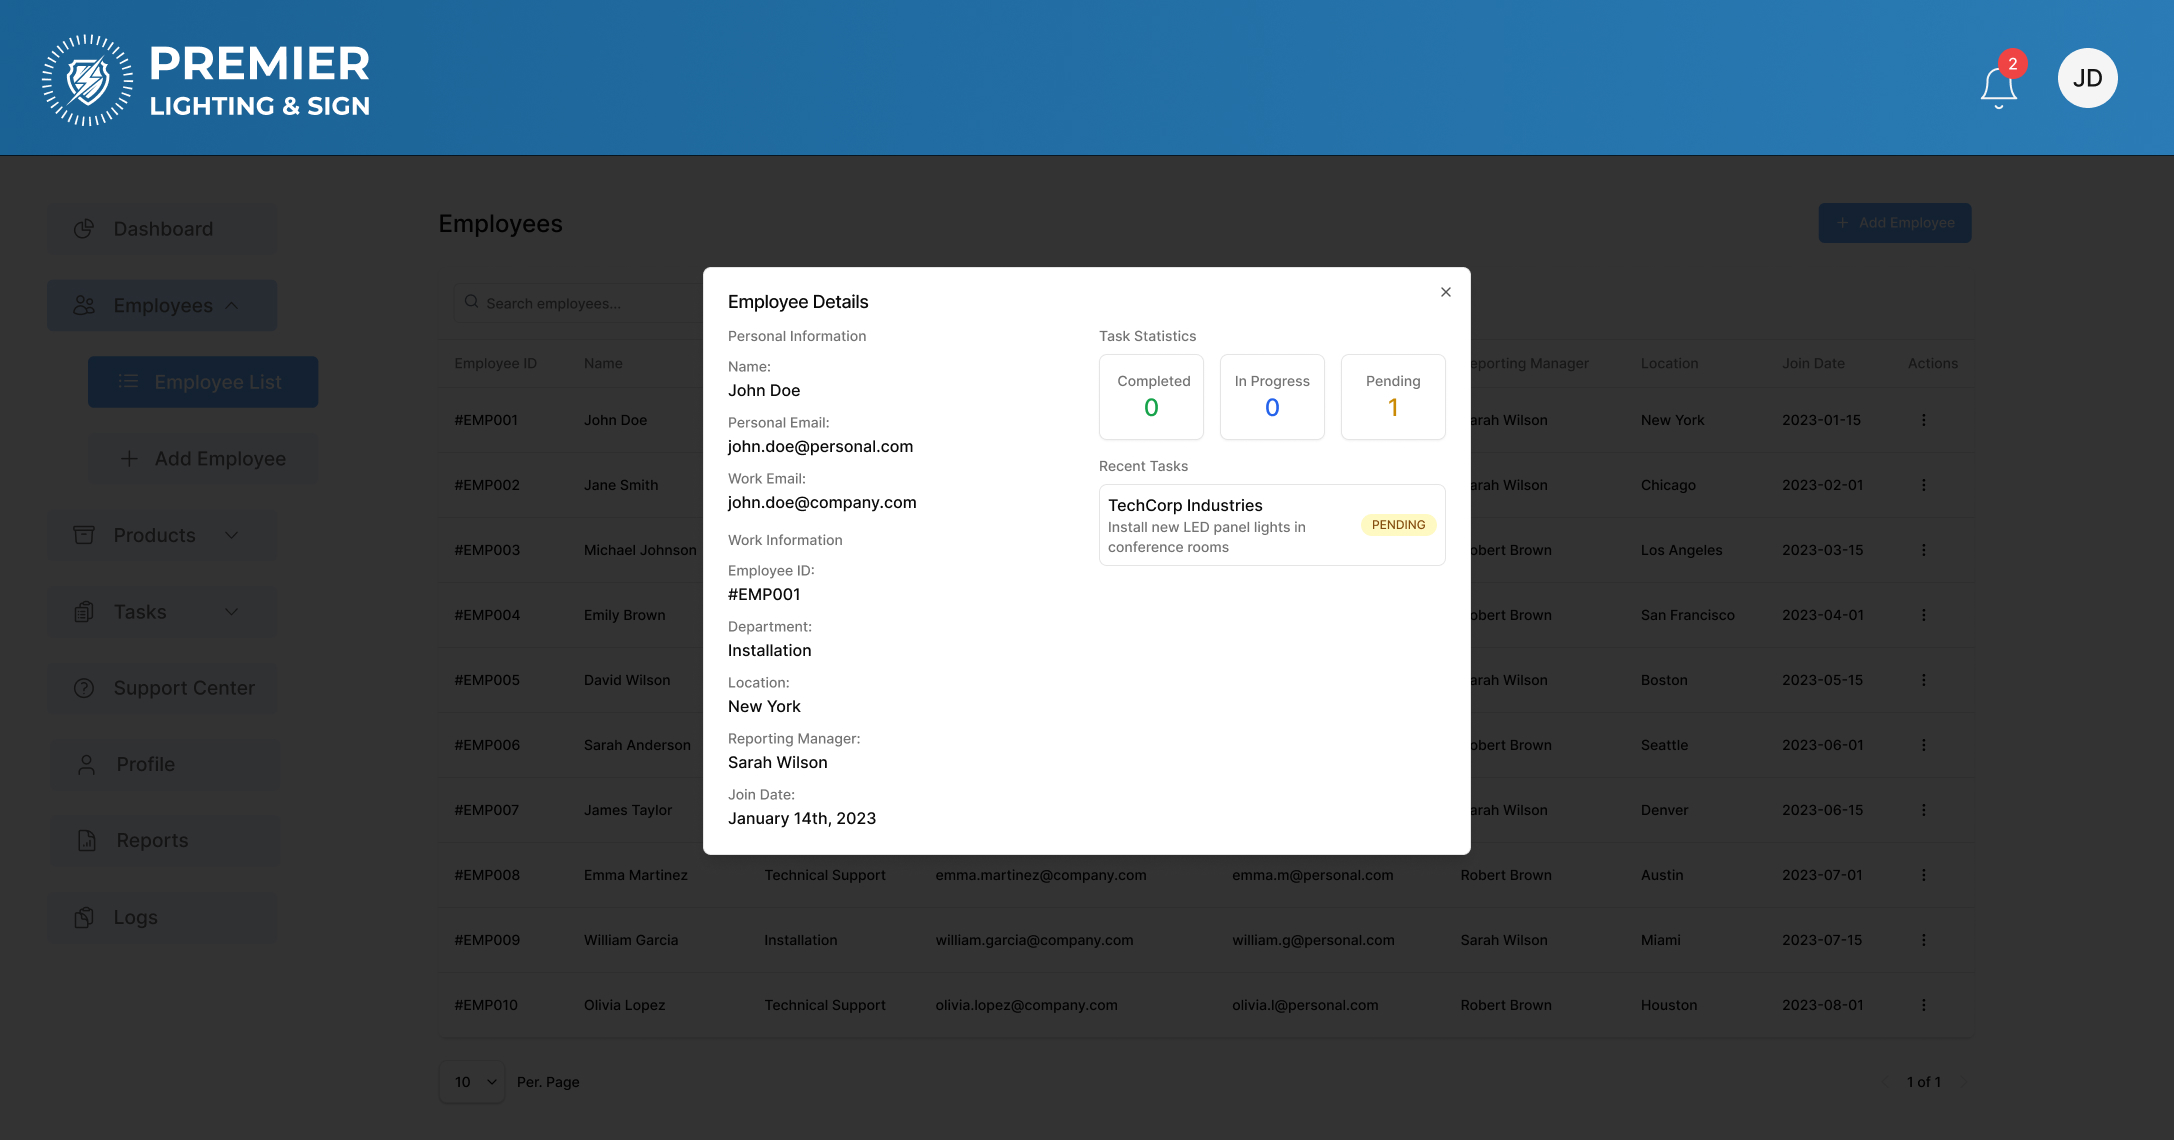The height and width of the screenshot is (1140, 2174).
Task: Open the JD user avatar menu
Action: pyautogui.click(x=2087, y=78)
